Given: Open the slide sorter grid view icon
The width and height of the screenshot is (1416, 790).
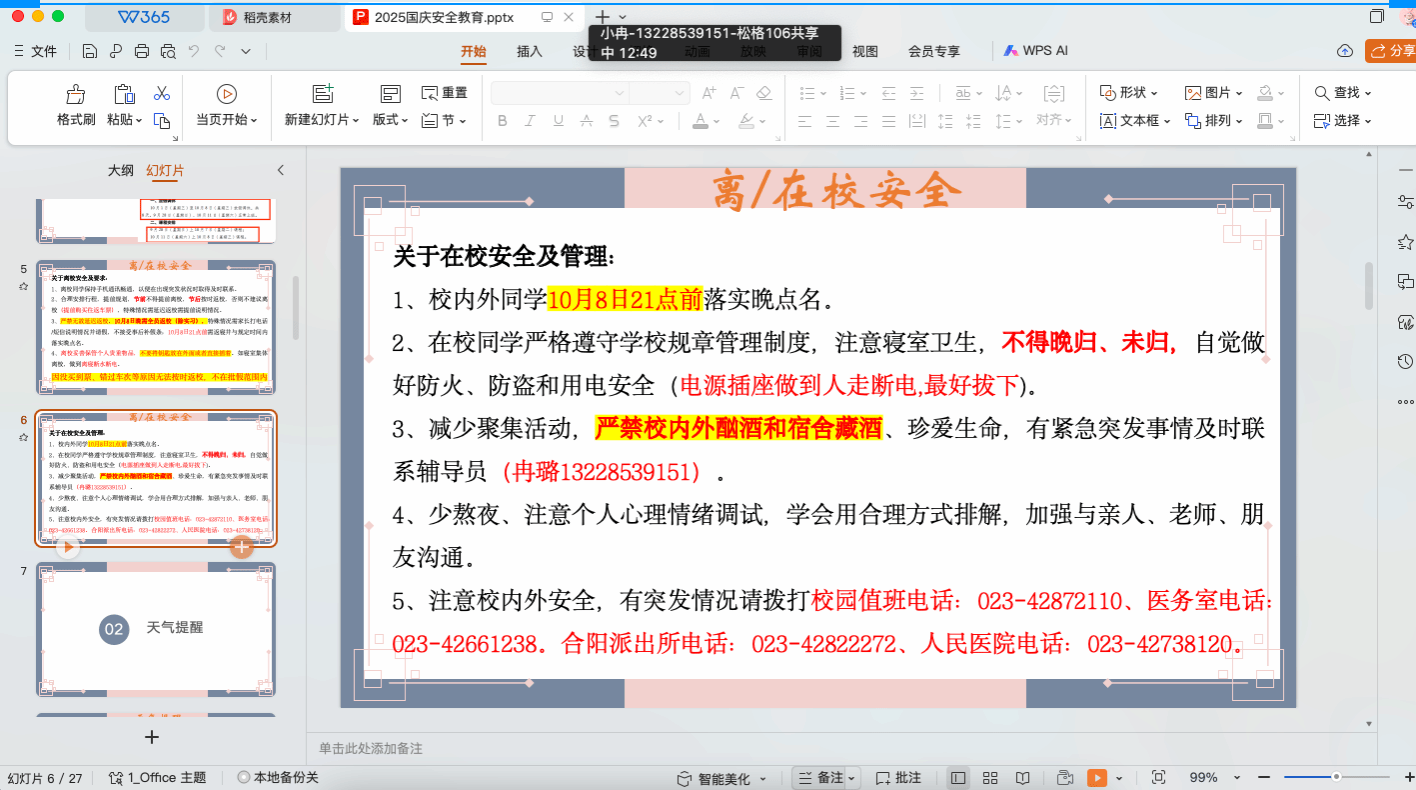Looking at the screenshot, I should (990, 778).
